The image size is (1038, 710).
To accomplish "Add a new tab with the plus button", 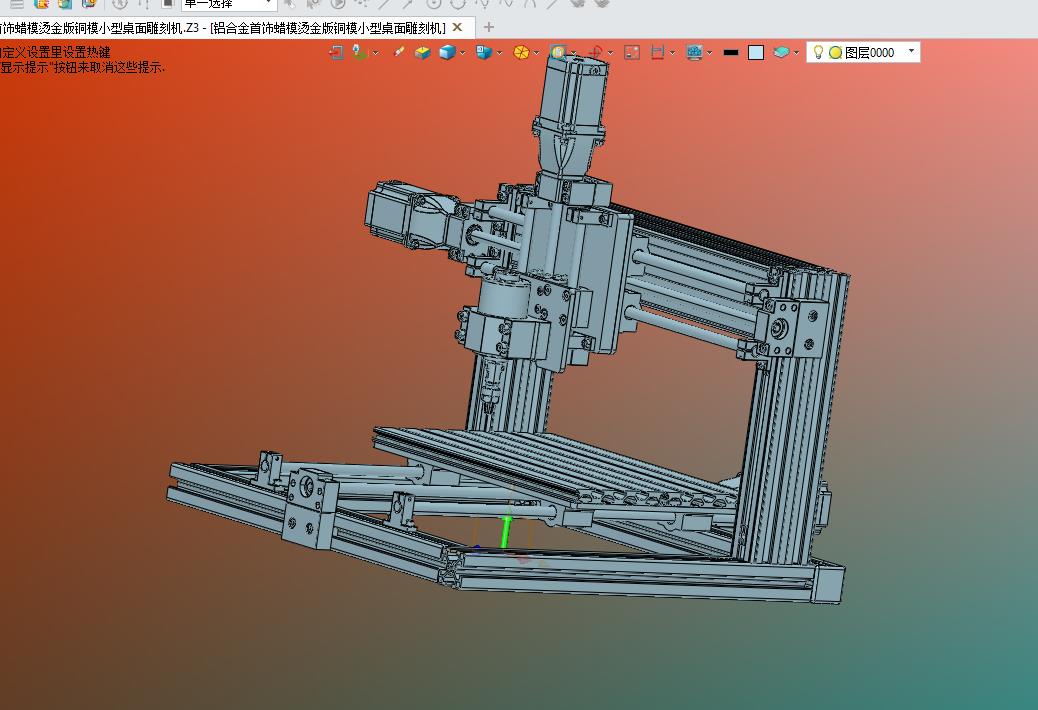I will [489, 27].
